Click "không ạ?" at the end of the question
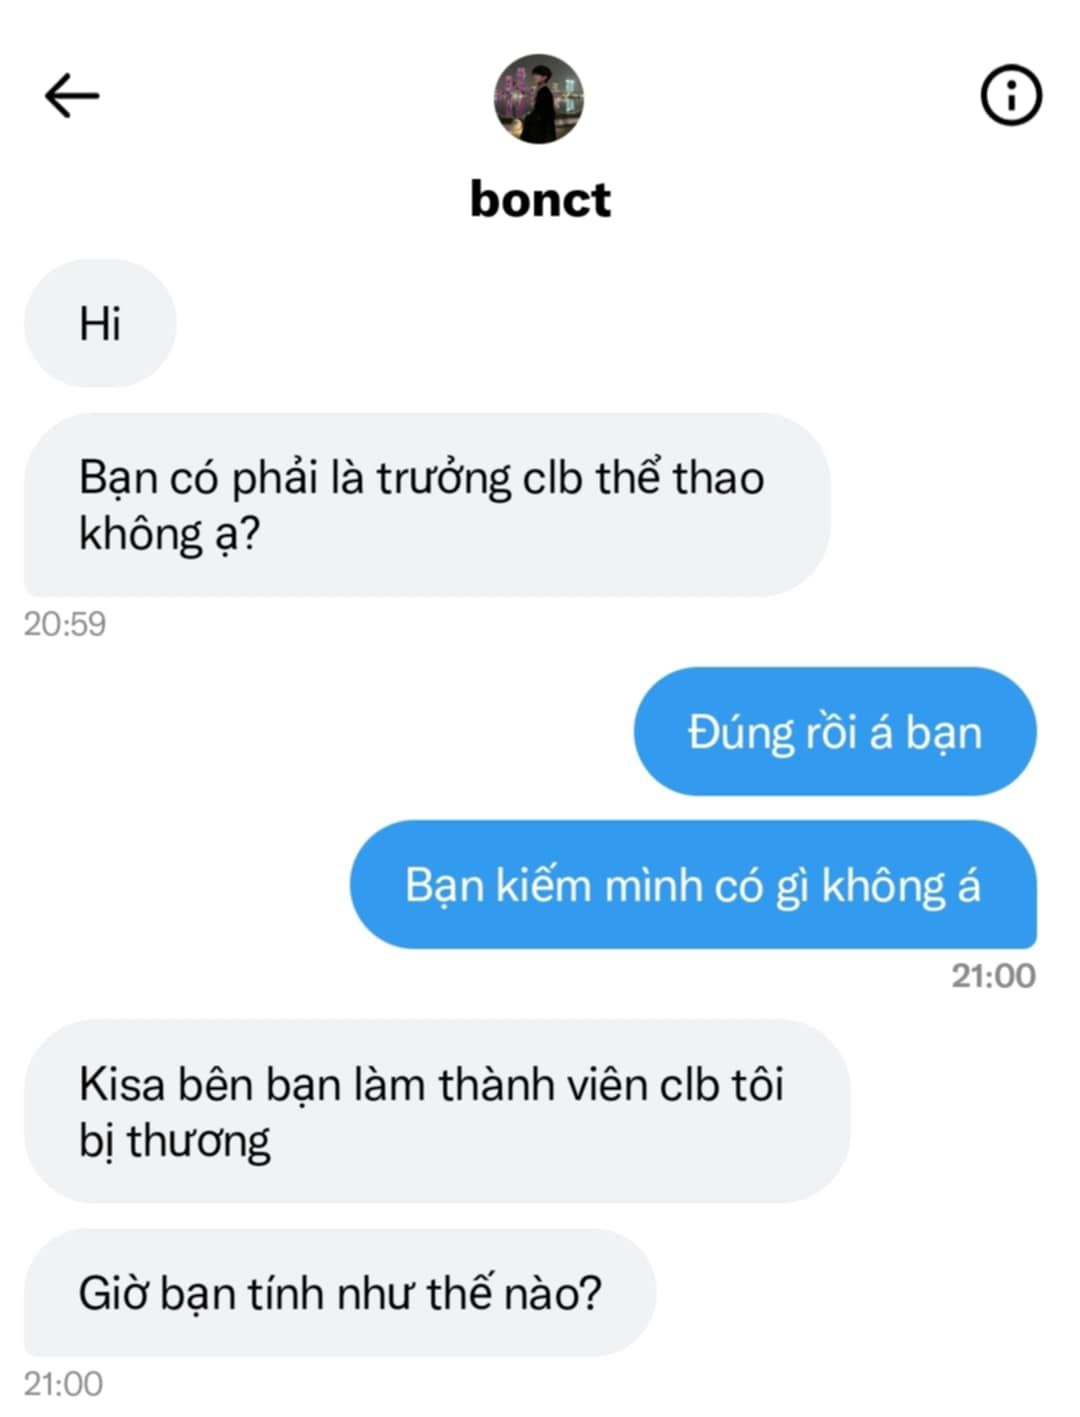The image size is (1080, 1417). (169, 534)
